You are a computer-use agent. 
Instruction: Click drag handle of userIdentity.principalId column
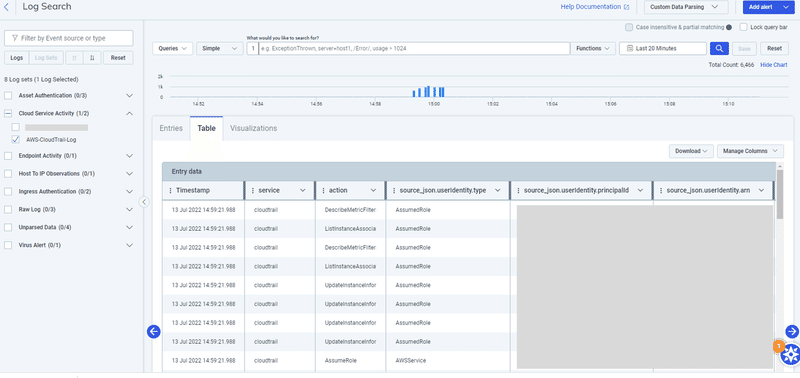point(518,190)
